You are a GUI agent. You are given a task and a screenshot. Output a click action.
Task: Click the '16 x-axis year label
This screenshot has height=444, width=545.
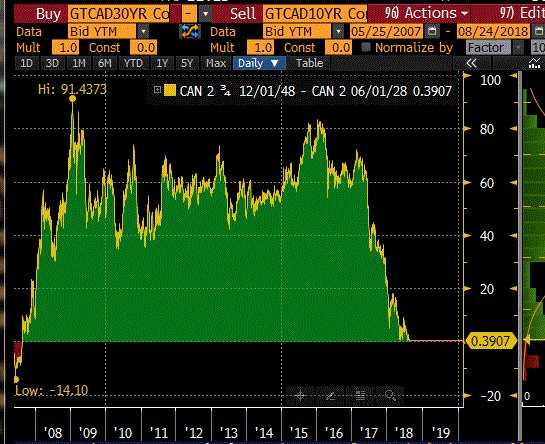click(x=334, y=433)
